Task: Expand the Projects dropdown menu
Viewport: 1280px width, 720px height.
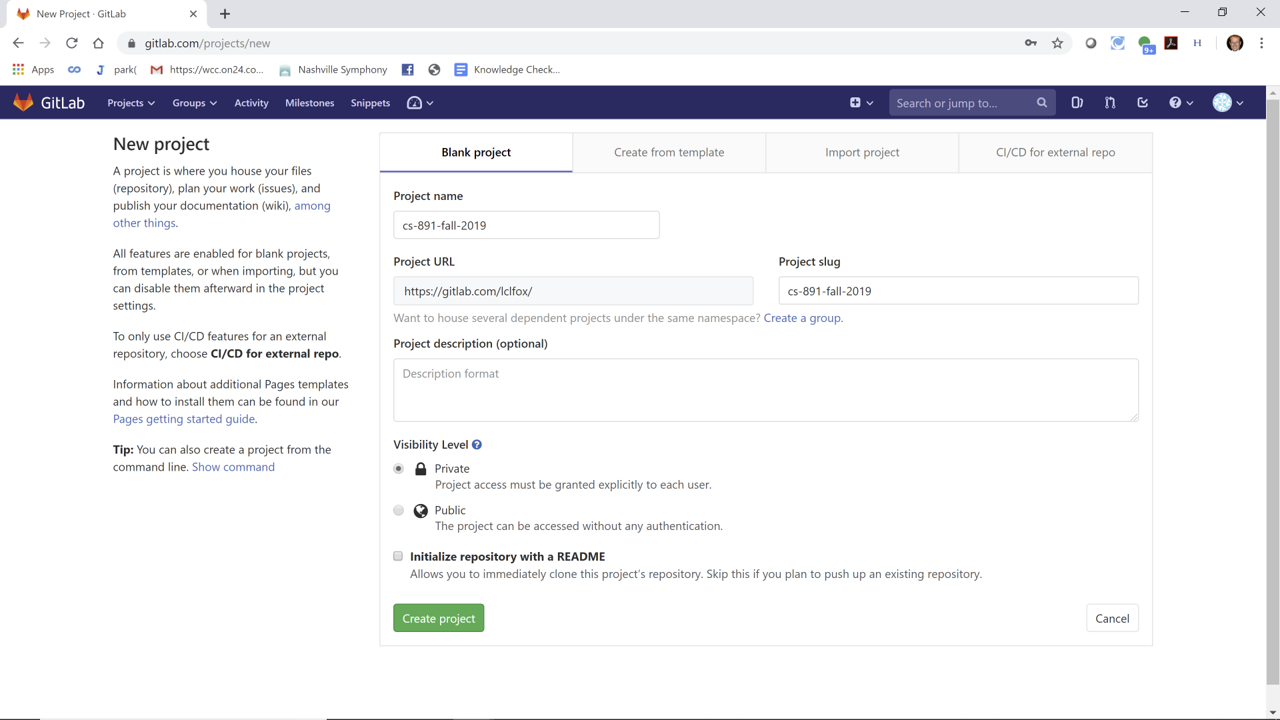Action: pyautogui.click(x=131, y=103)
